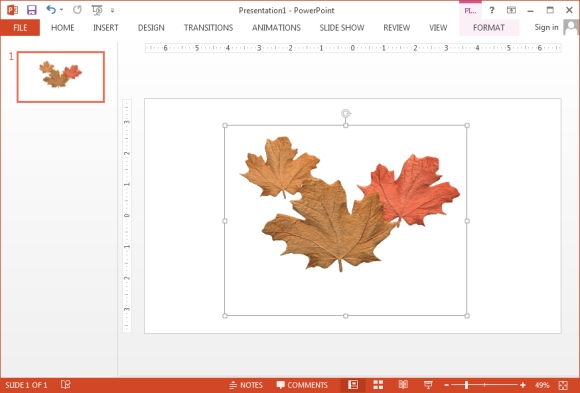580x393 pixels.
Task: Click the SLIDE 1 OF 1 status text
Action: tap(26, 385)
